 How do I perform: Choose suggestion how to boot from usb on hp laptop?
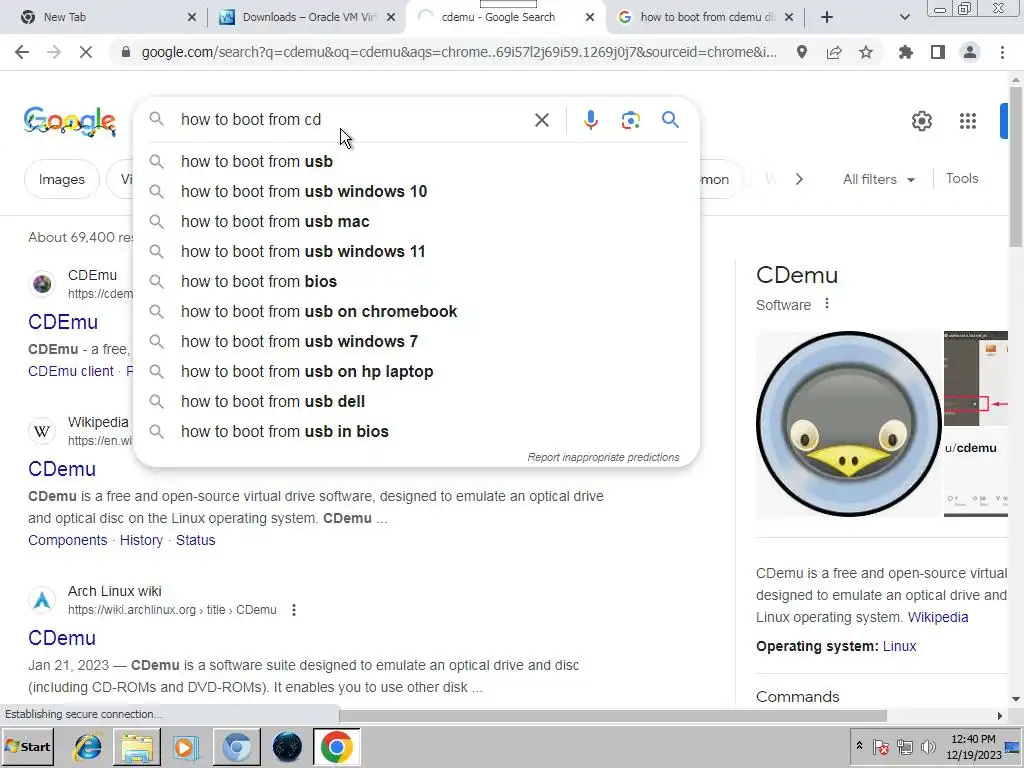(415, 372)
